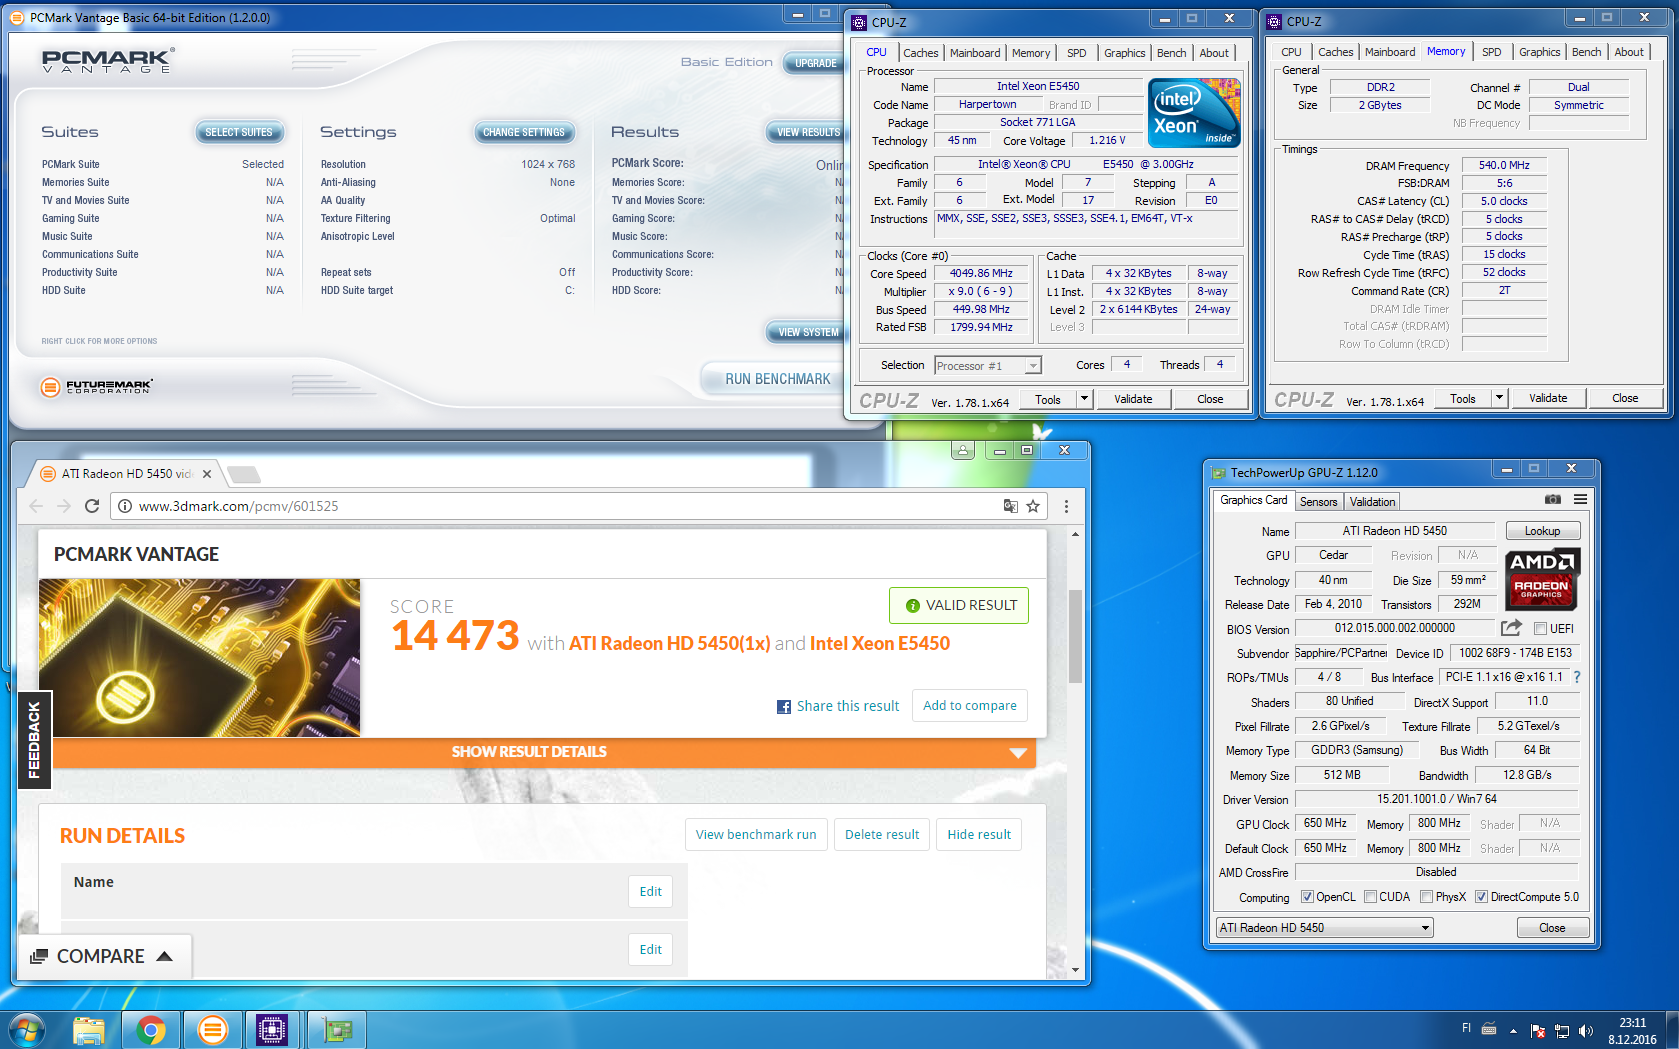Image resolution: width=1679 pixels, height=1049 pixels.
Task: Click the CPU-Z taskbar icon
Action: (x=272, y=1029)
